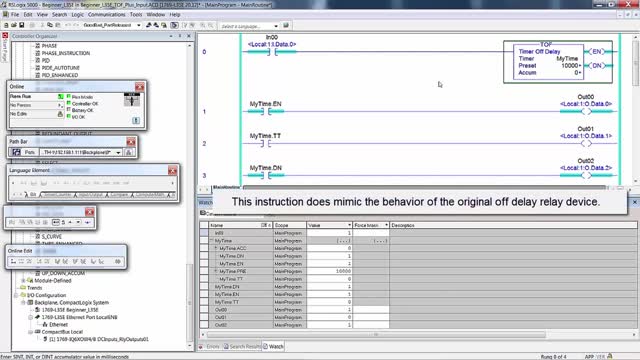This screenshot has height=360, width=640.
Task: Expand the Module-Defined tree node
Action: click(x=23, y=281)
